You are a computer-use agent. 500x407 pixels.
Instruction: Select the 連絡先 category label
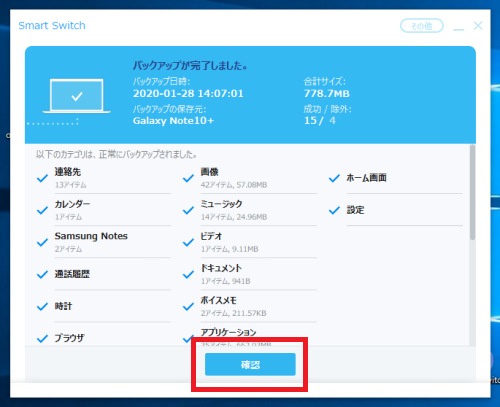point(68,172)
